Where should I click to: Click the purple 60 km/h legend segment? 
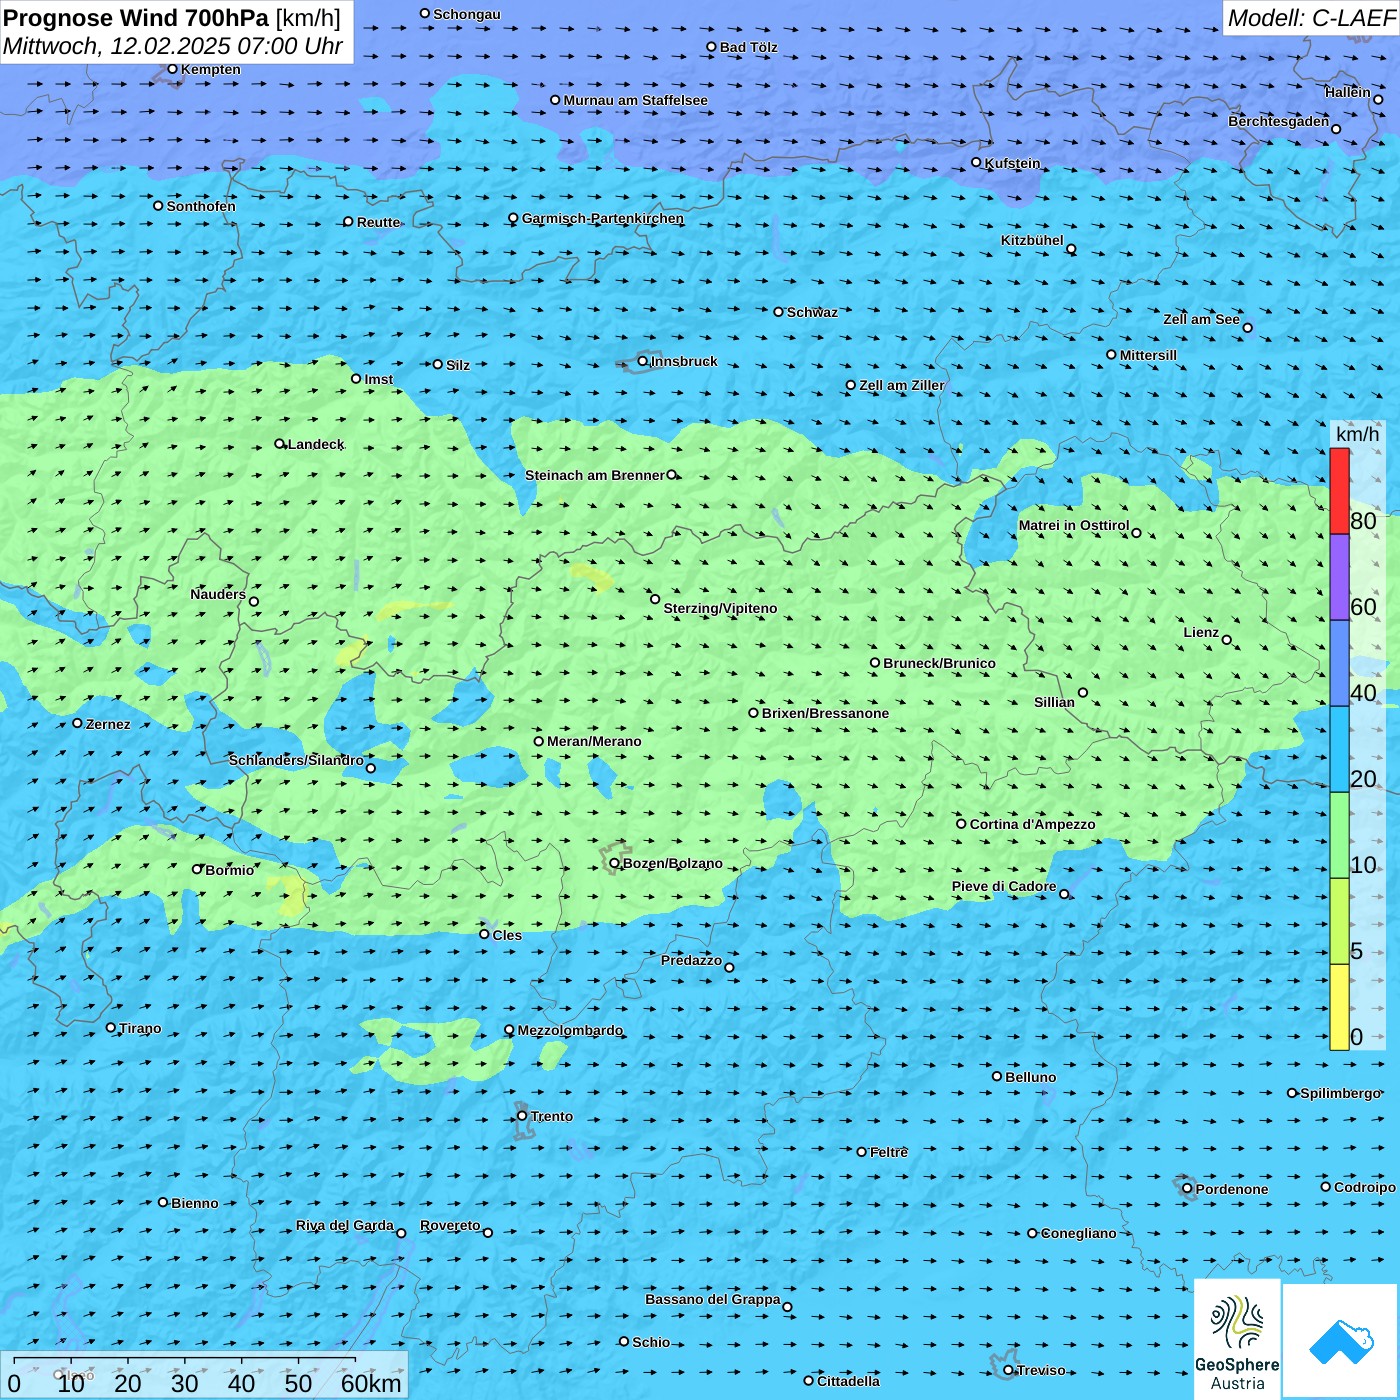1339,577
